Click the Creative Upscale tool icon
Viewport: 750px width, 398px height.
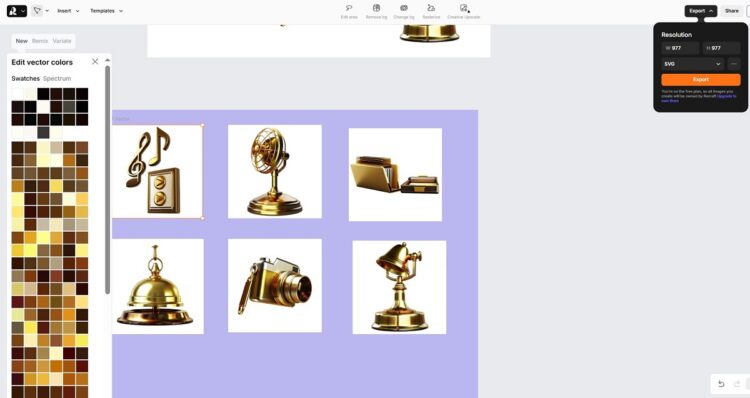click(463, 8)
